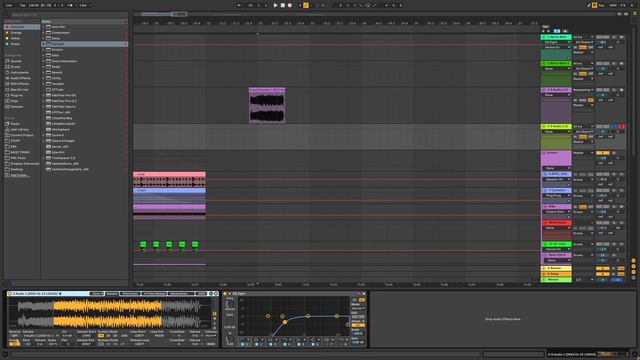This screenshot has height=360, width=640.
Task: Toggle the EQ Eight device activator
Action: tap(225, 293)
